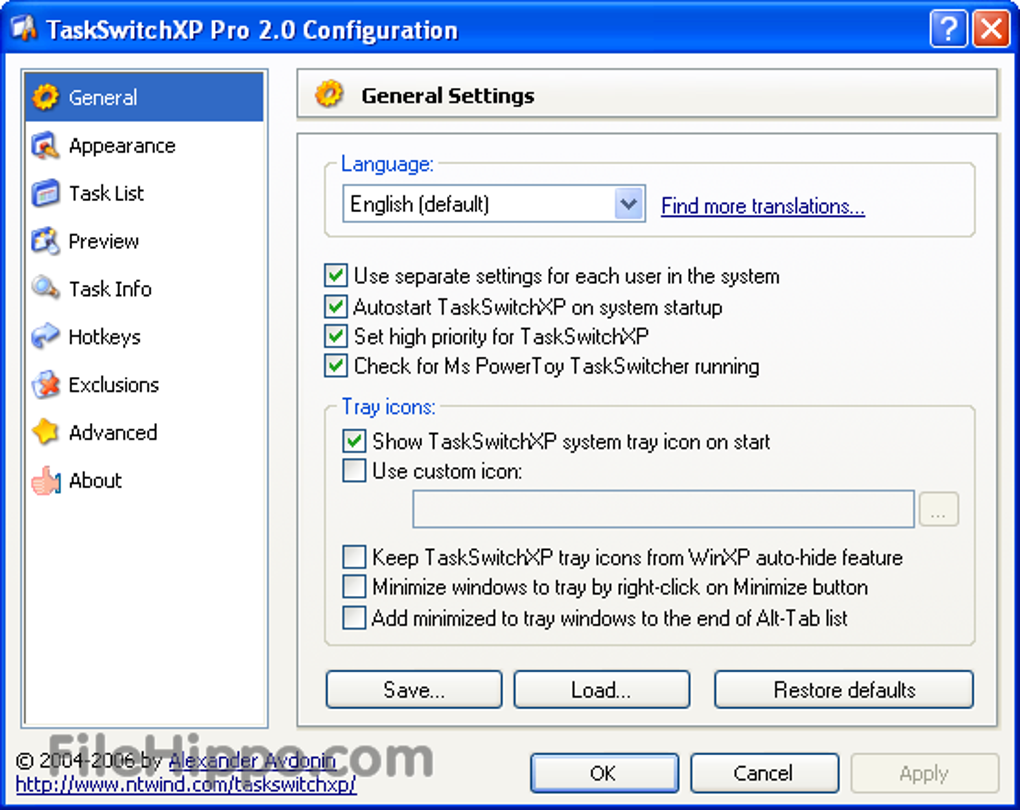1020x810 pixels.
Task: Enable the Use custom icon checkbox
Action: (x=354, y=471)
